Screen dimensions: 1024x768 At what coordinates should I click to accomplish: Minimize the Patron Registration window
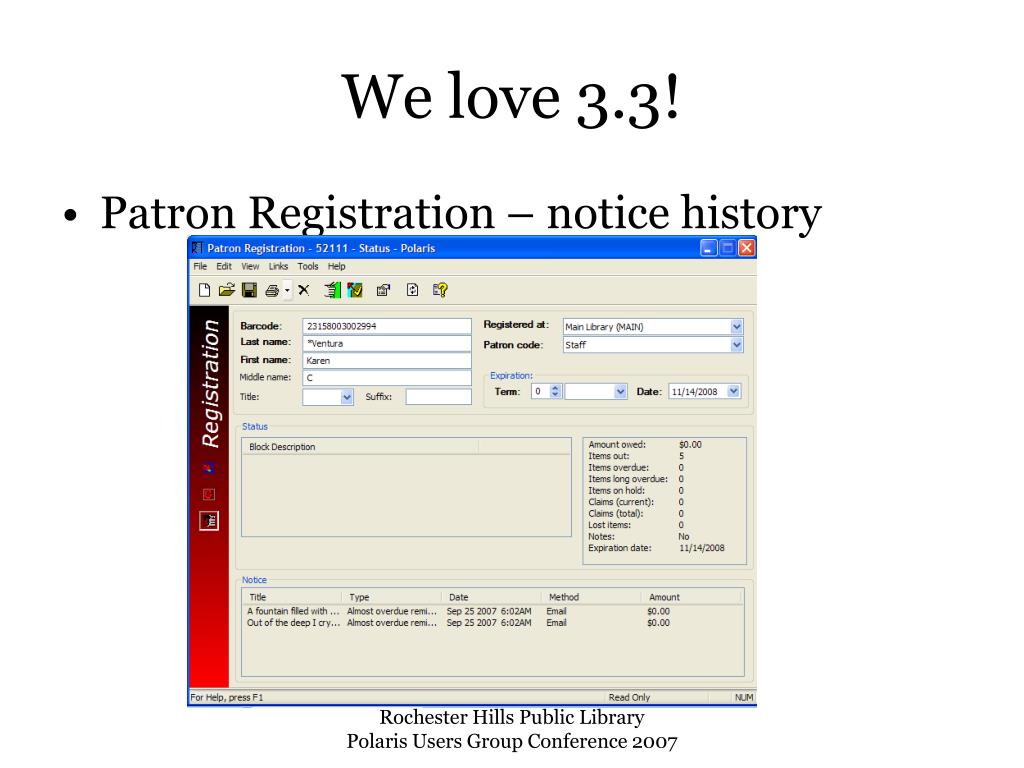(709, 248)
